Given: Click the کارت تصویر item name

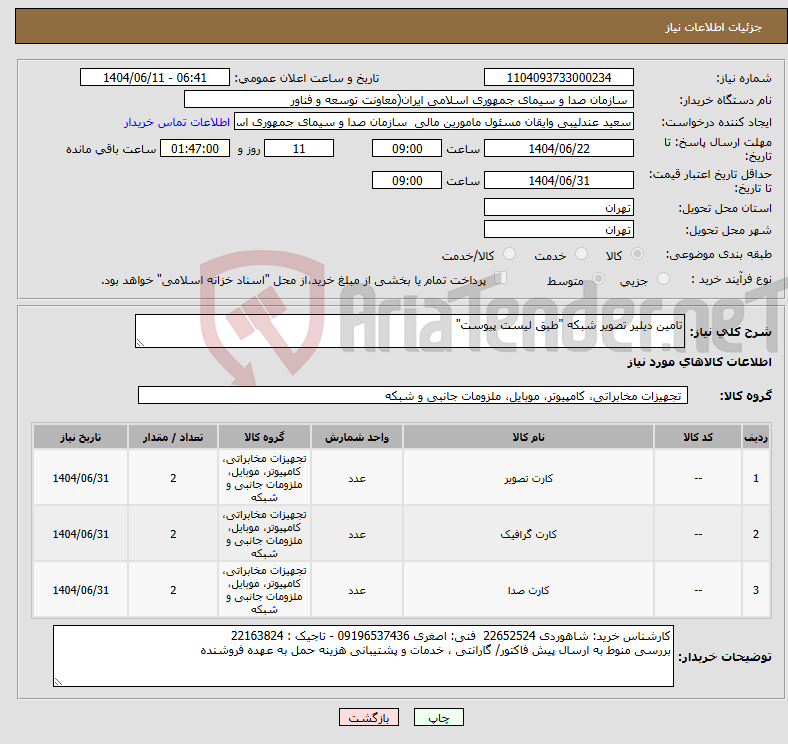Looking at the screenshot, I should tap(528, 479).
